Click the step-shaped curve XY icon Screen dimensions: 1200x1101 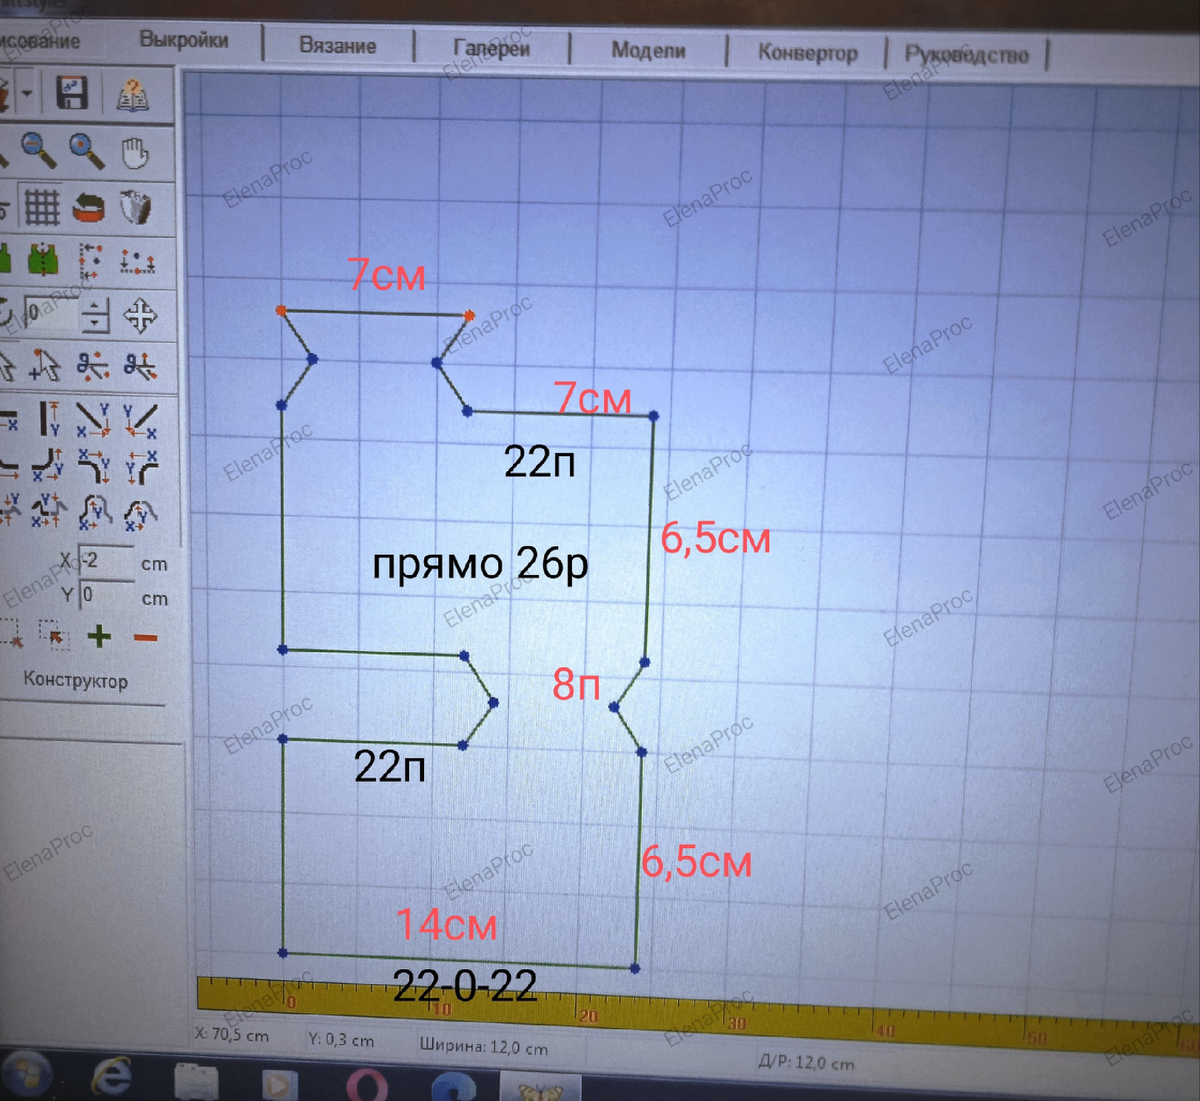48,511
